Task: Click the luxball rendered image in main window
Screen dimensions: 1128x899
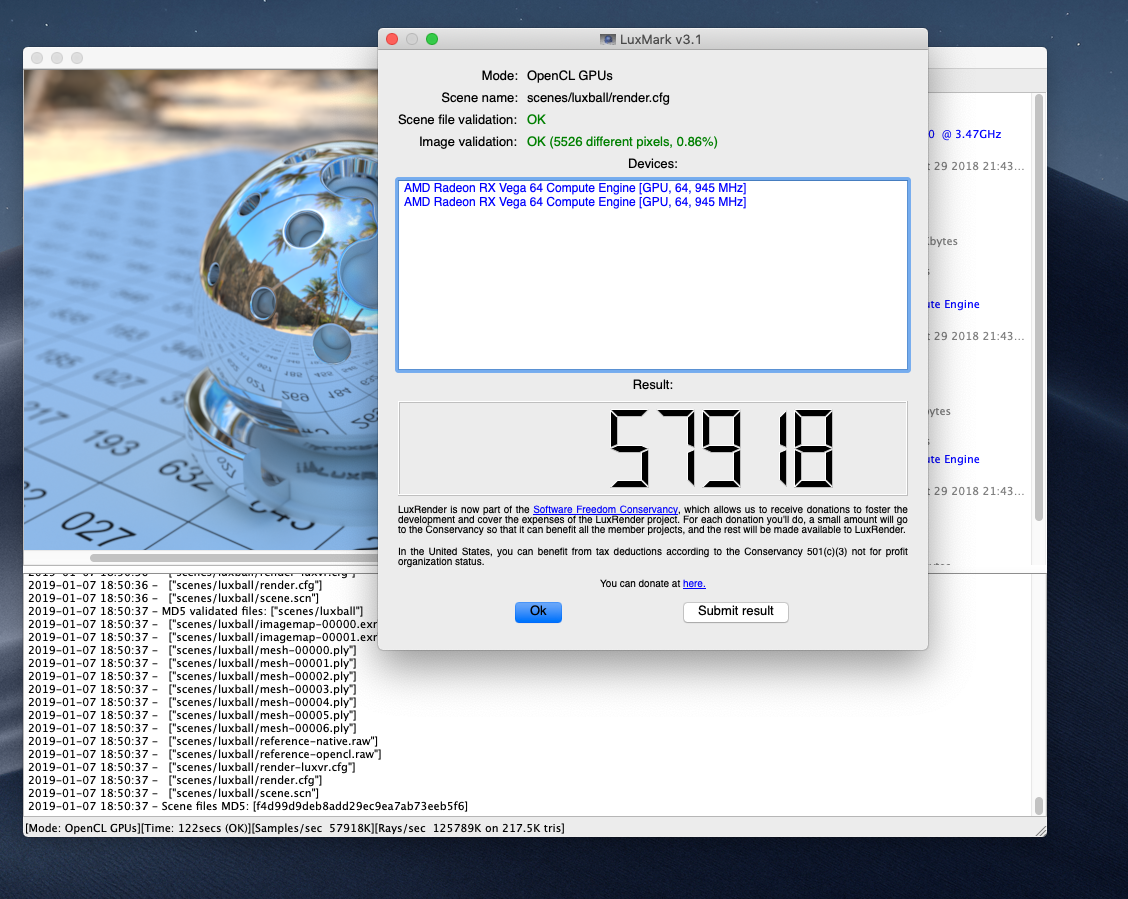Action: (x=201, y=309)
